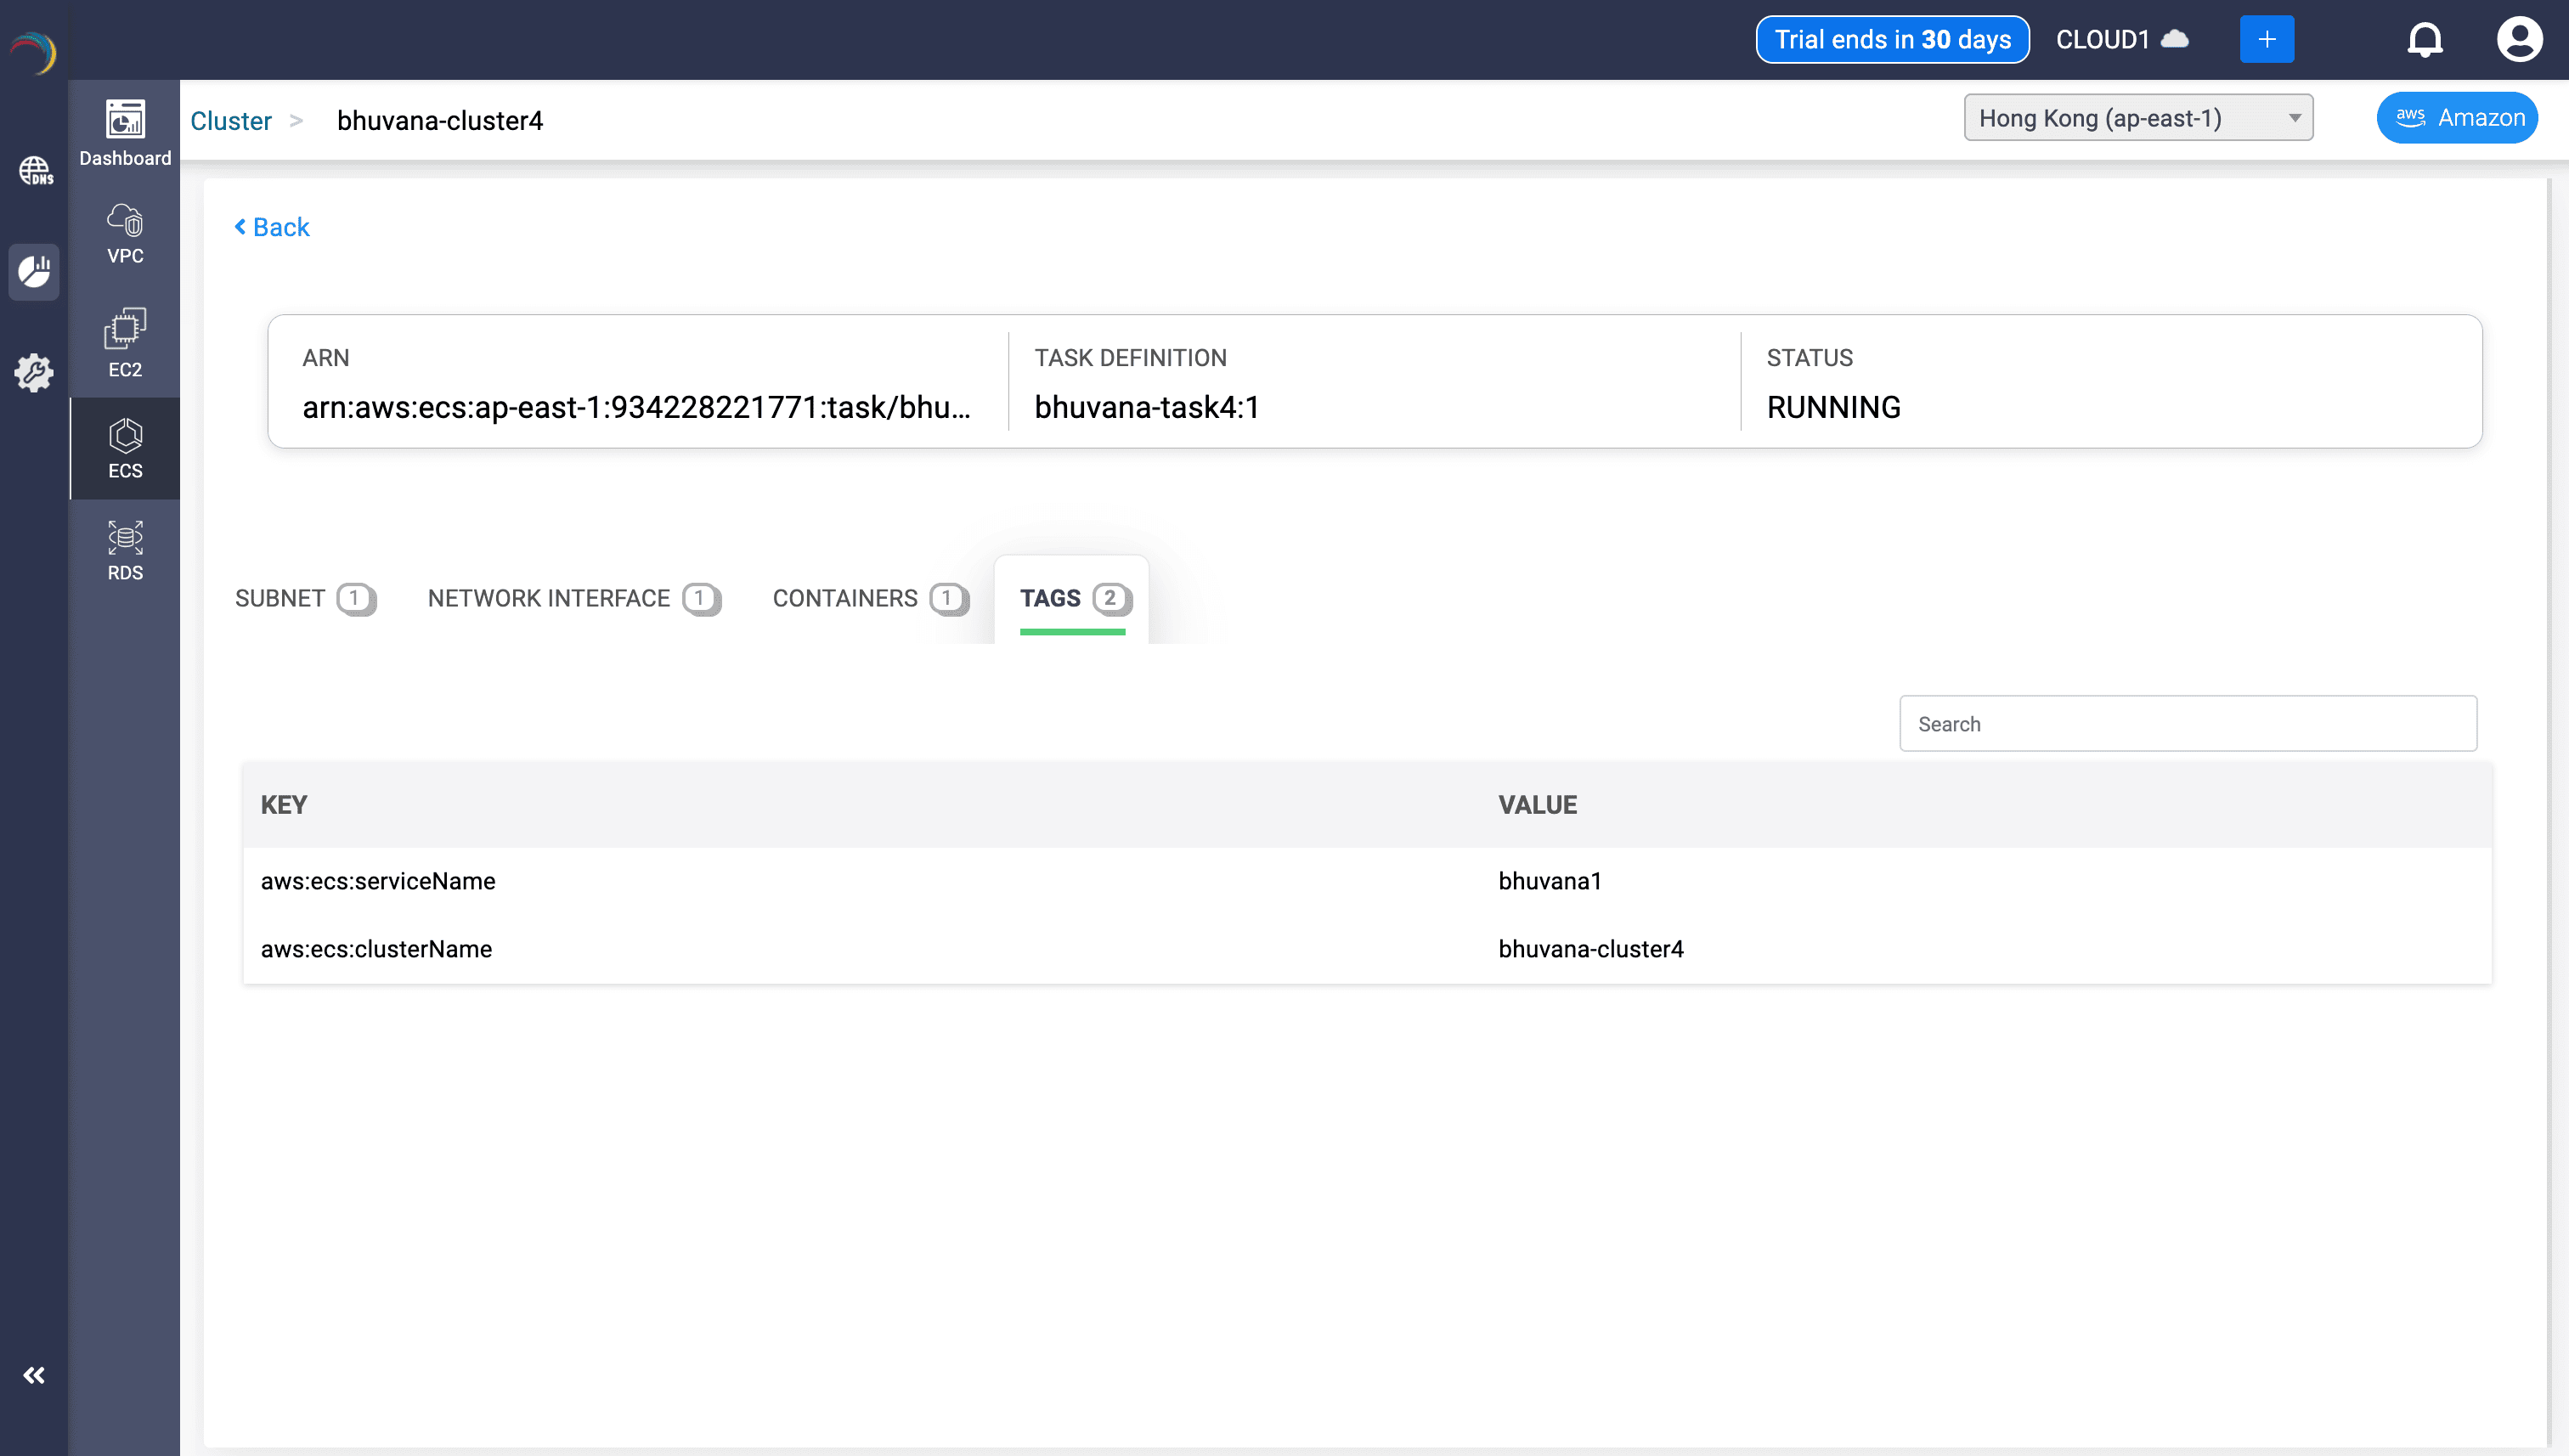The height and width of the screenshot is (1456, 2569).
Task: Open the Dashboard sidebar icon
Action: pos(125,132)
